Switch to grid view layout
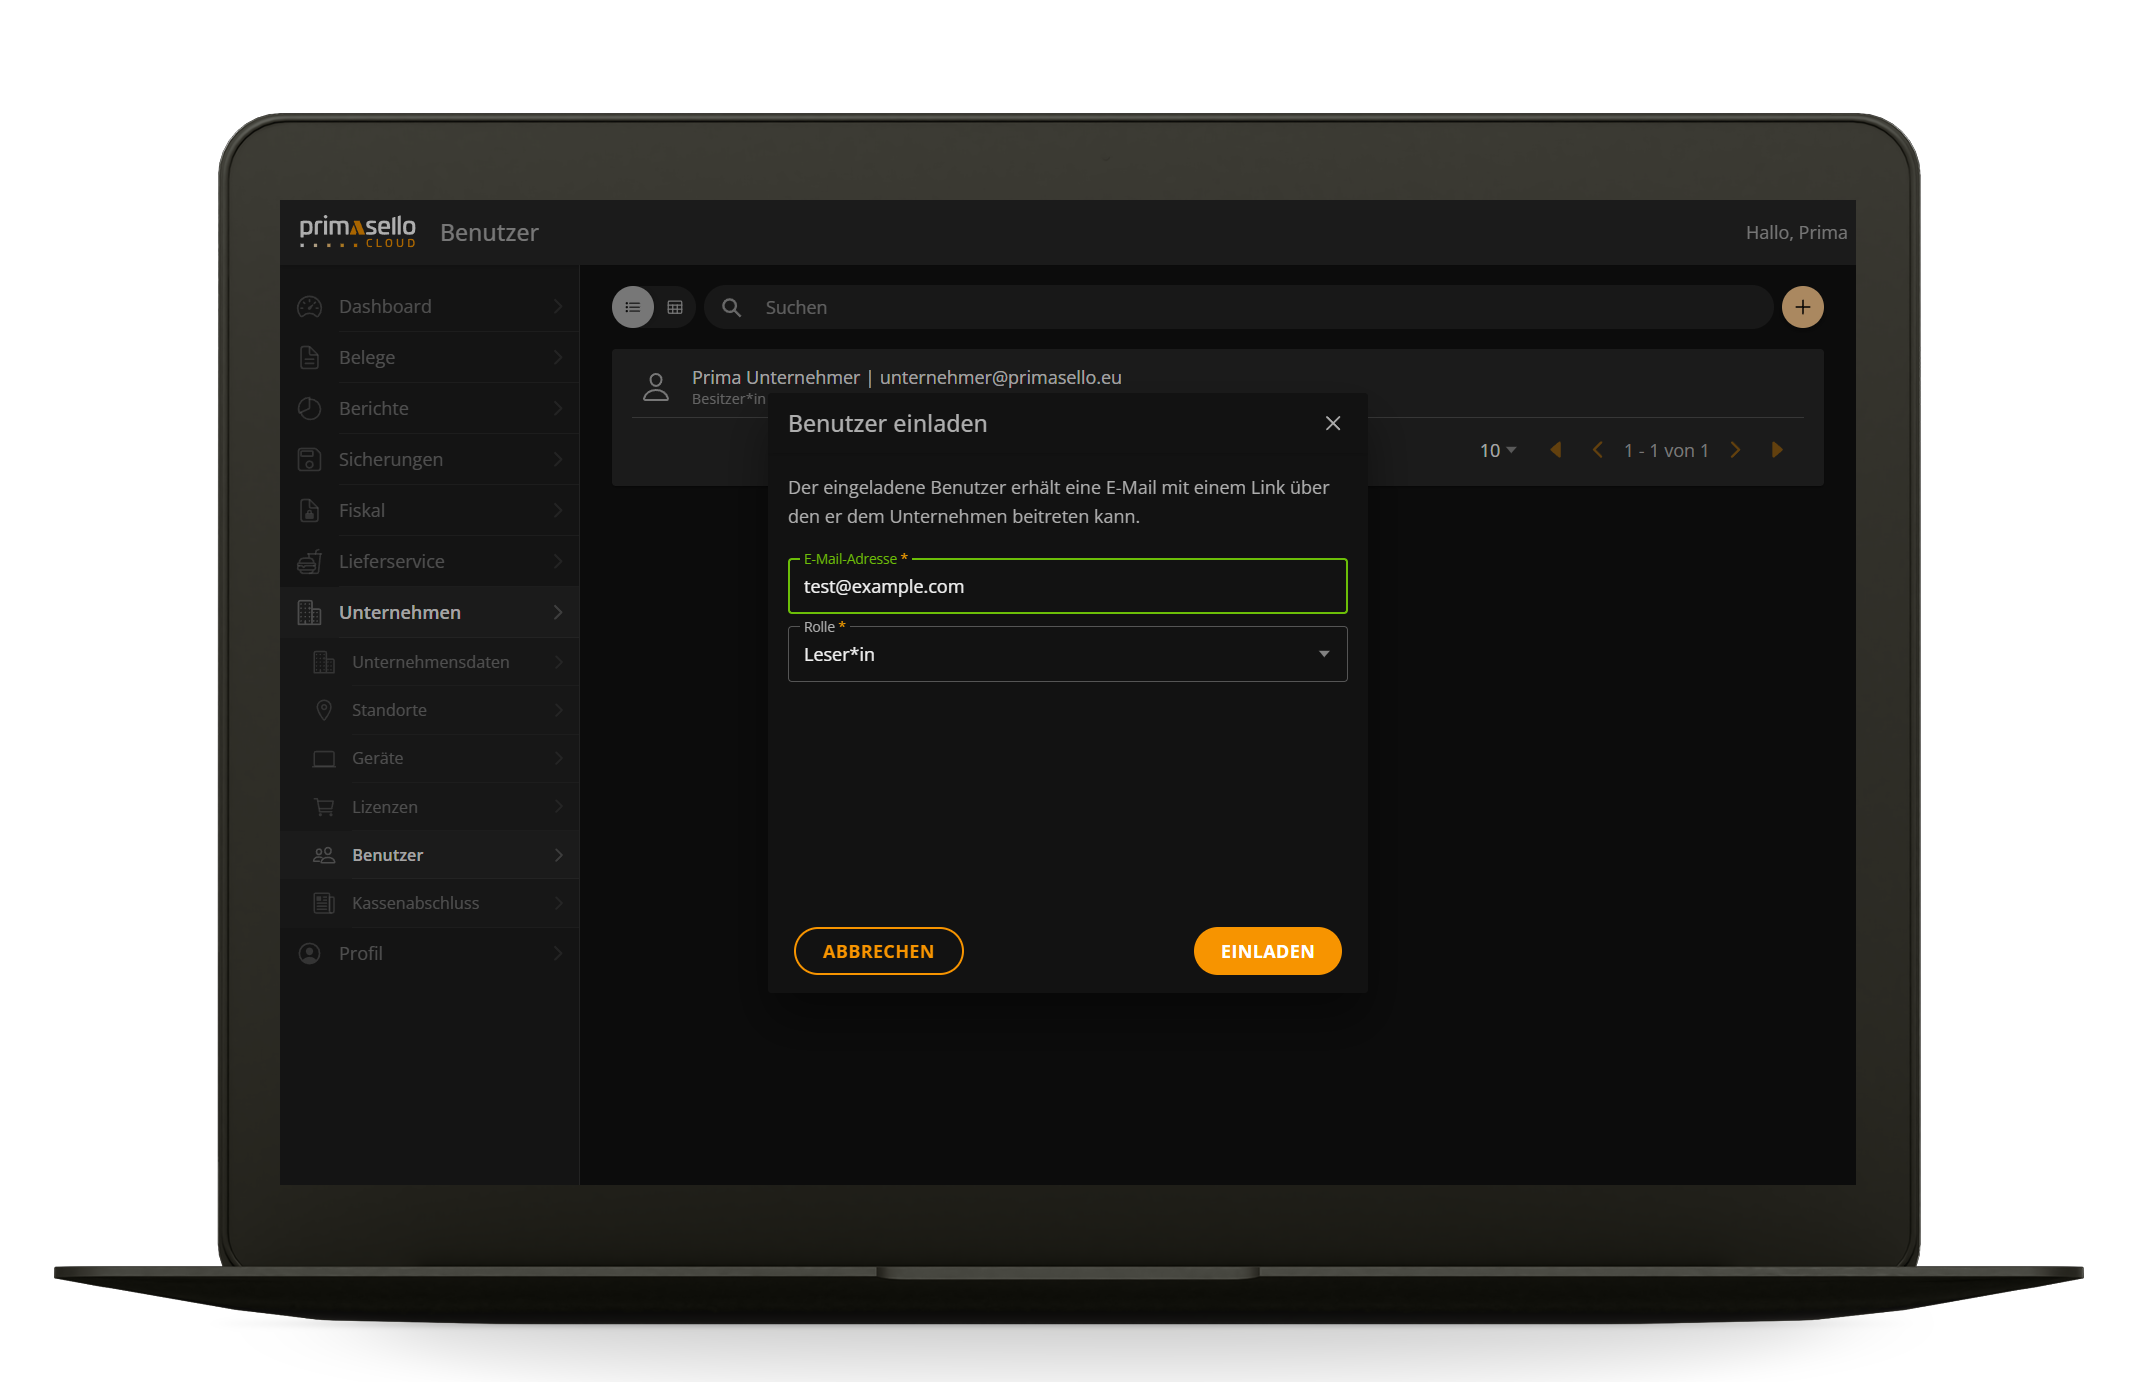Image resolution: width=2143 pixels, height=1382 pixels. pos(675,307)
